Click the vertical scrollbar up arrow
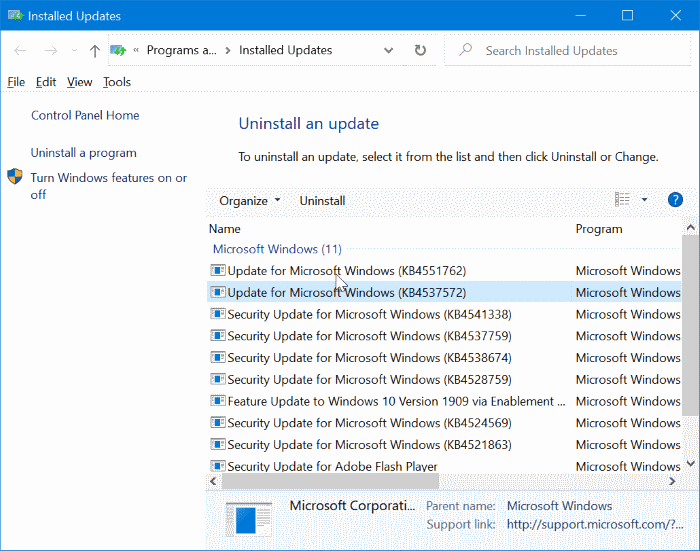The image size is (700, 551). 690,228
